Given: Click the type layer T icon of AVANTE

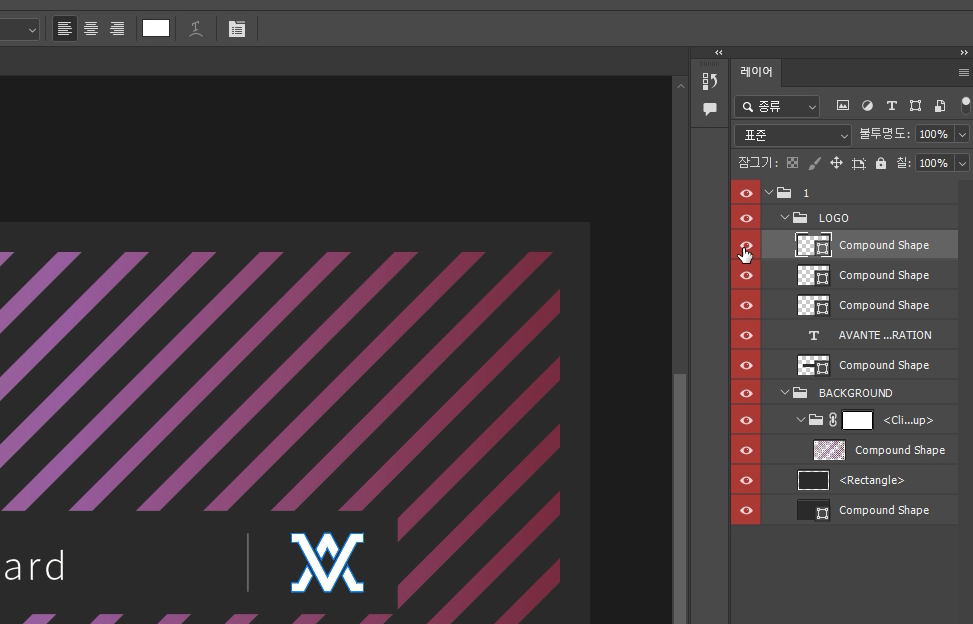Looking at the screenshot, I should point(814,336).
